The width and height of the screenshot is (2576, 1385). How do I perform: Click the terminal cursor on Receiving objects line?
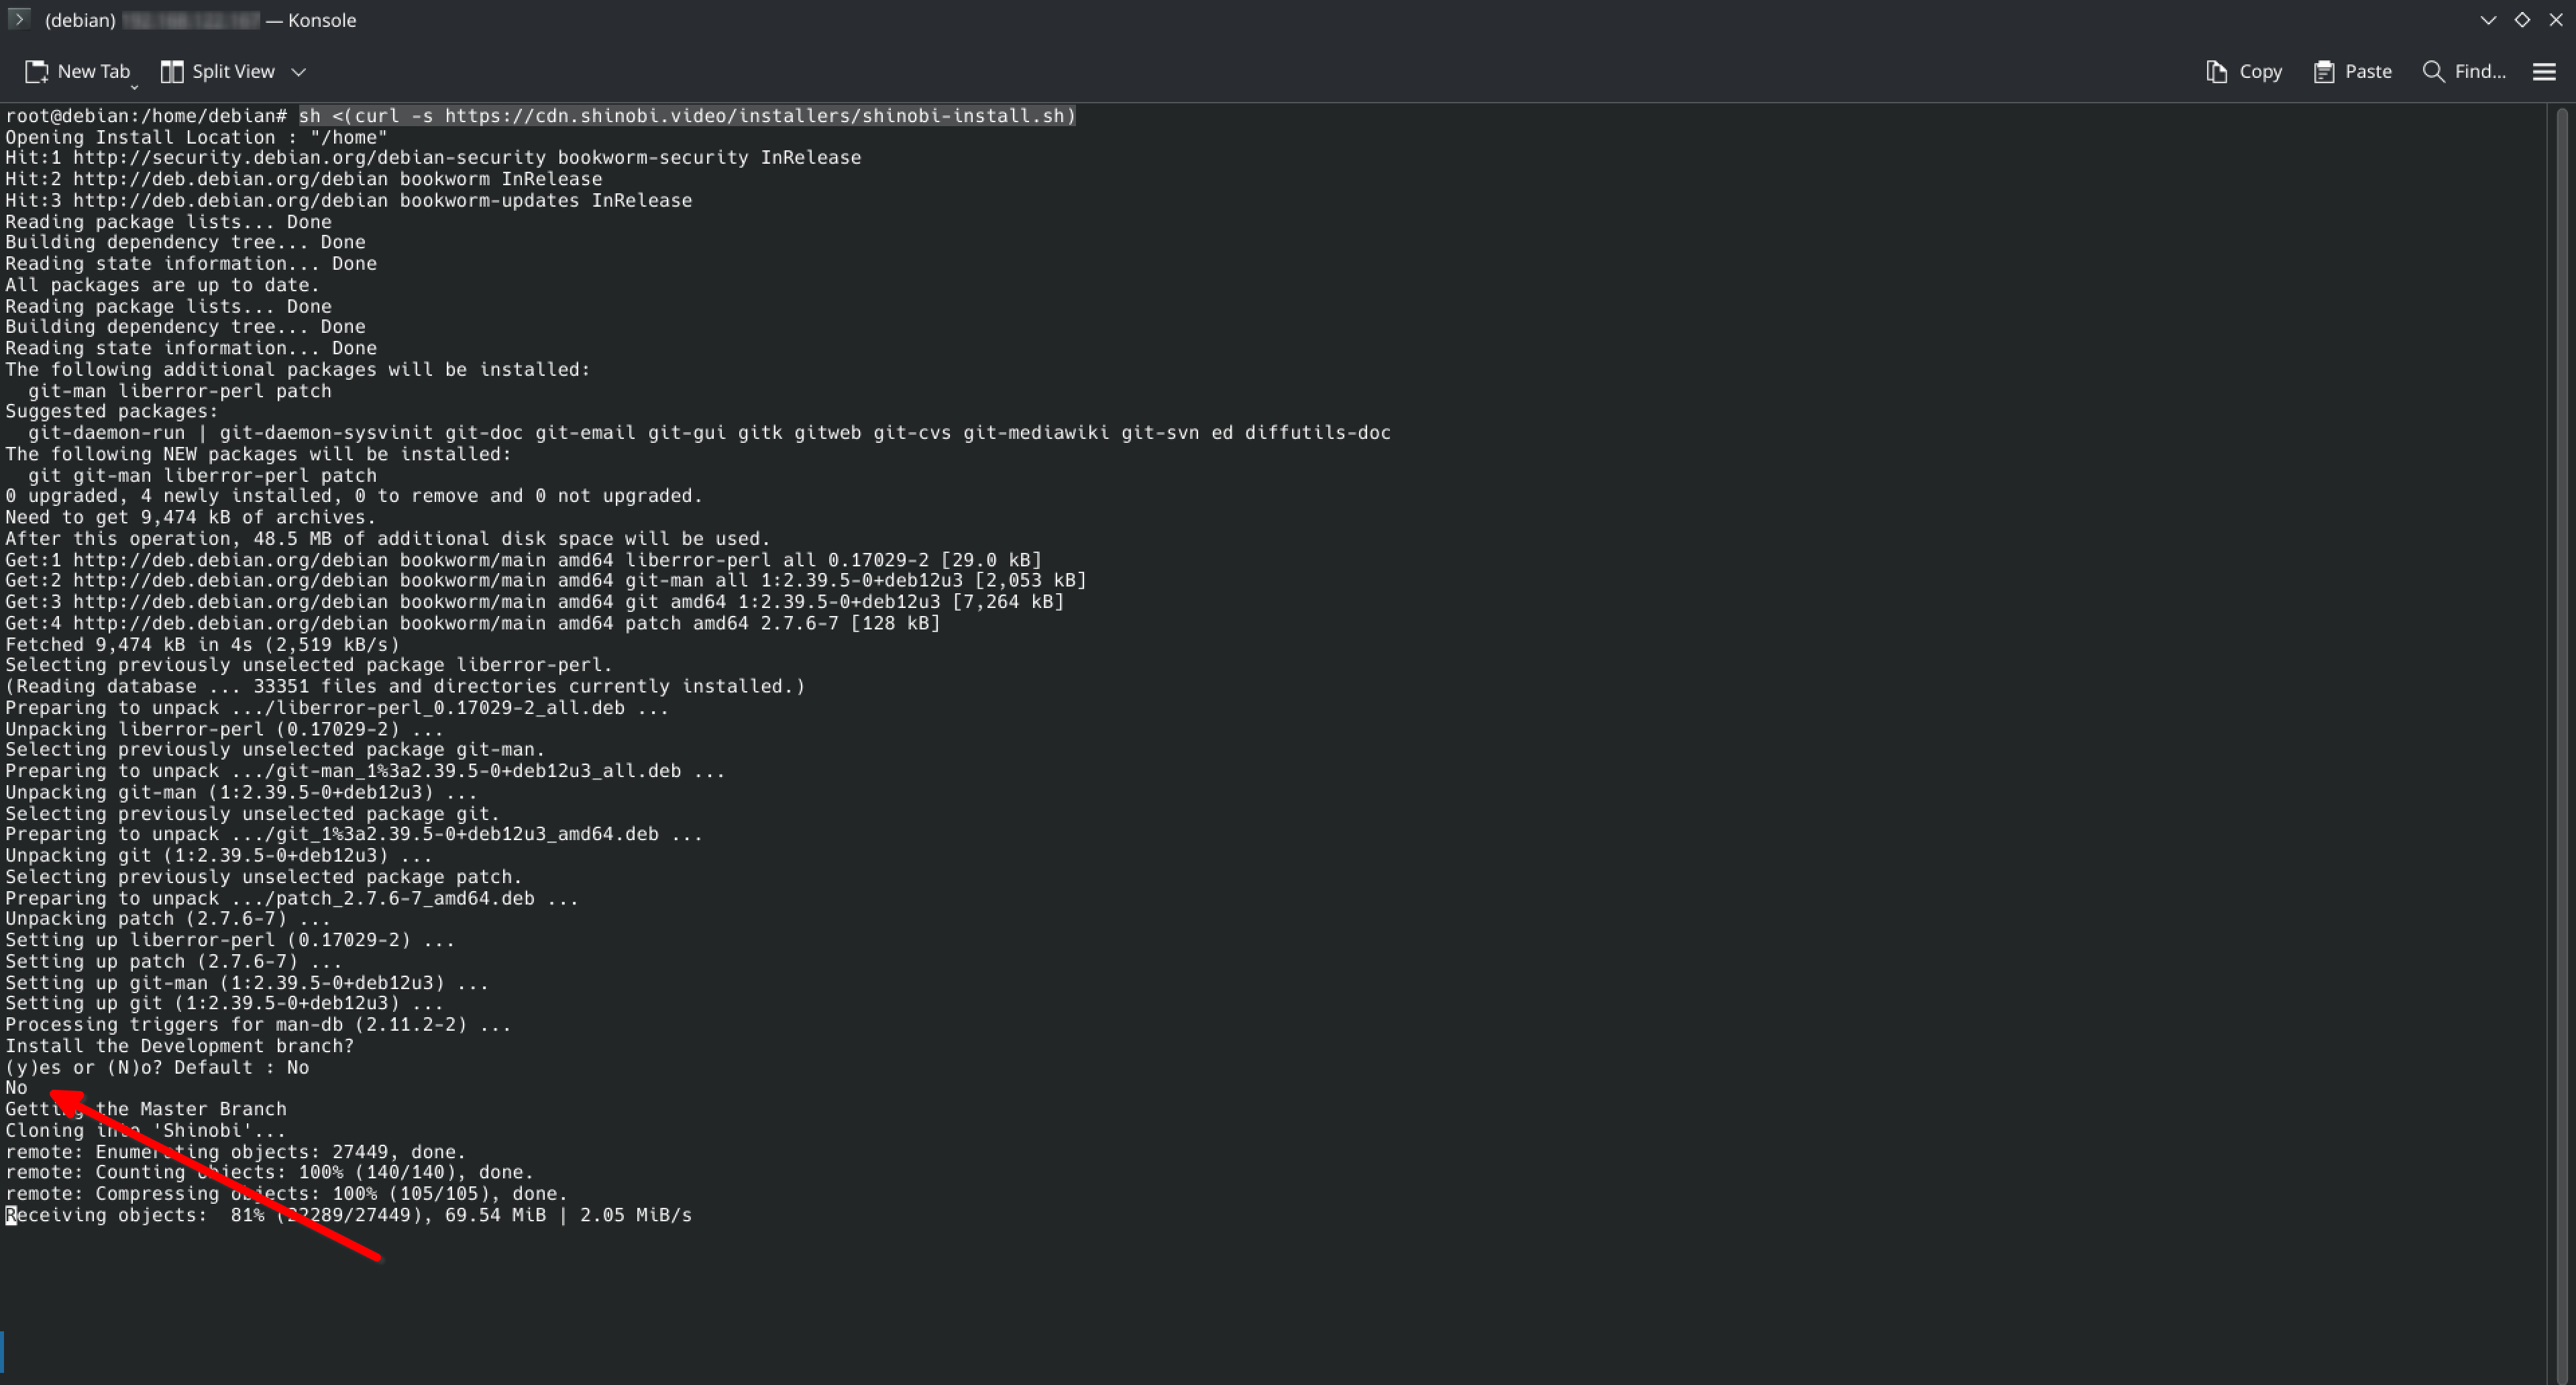pyautogui.click(x=11, y=1215)
